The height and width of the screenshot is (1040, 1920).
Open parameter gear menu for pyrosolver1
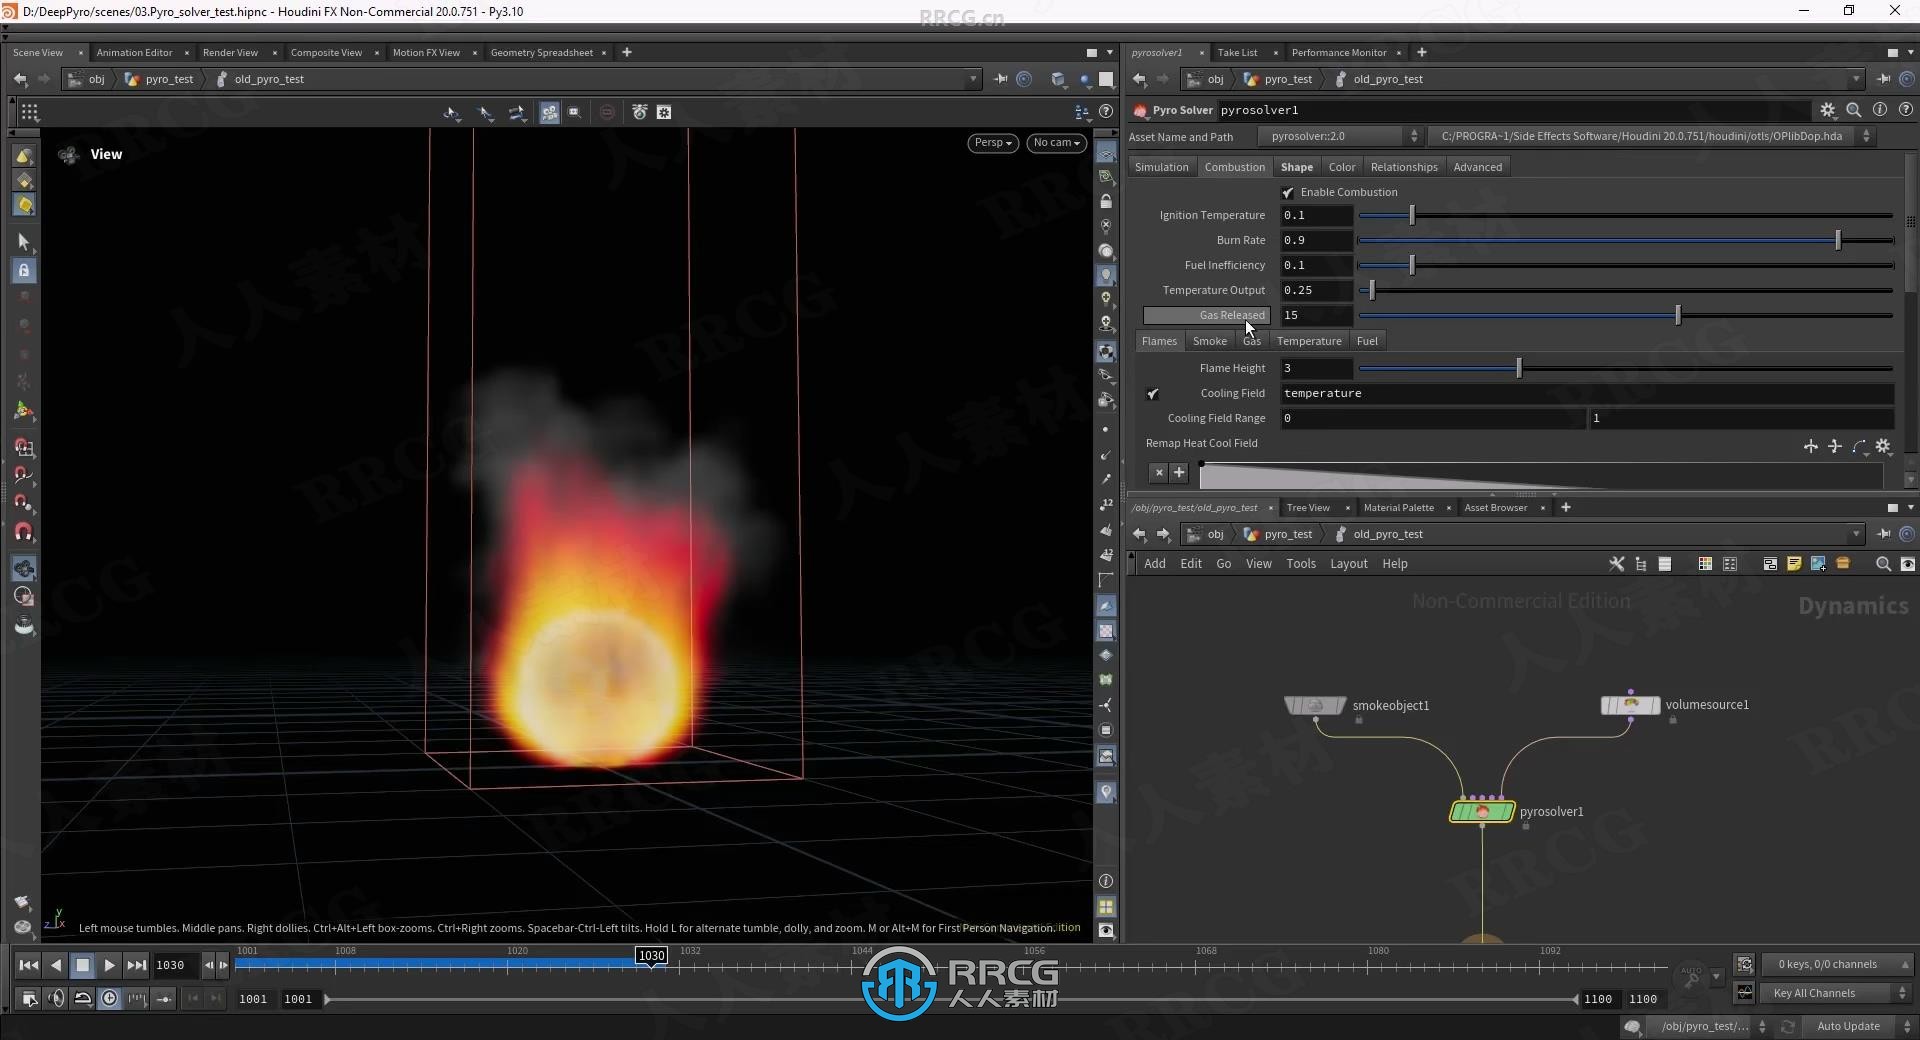(1828, 110)
